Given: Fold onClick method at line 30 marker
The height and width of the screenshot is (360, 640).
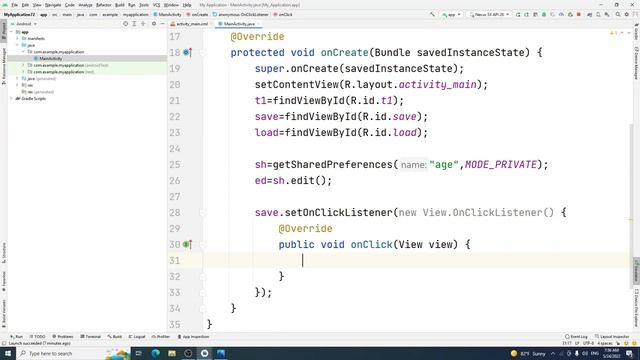Looking at the screenshot, I should (203, 244).
